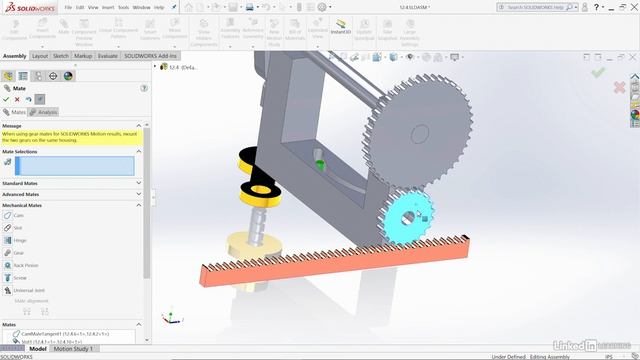640x360 pixels.
Task: Open the question mark help menu
Action: point(596,7)
